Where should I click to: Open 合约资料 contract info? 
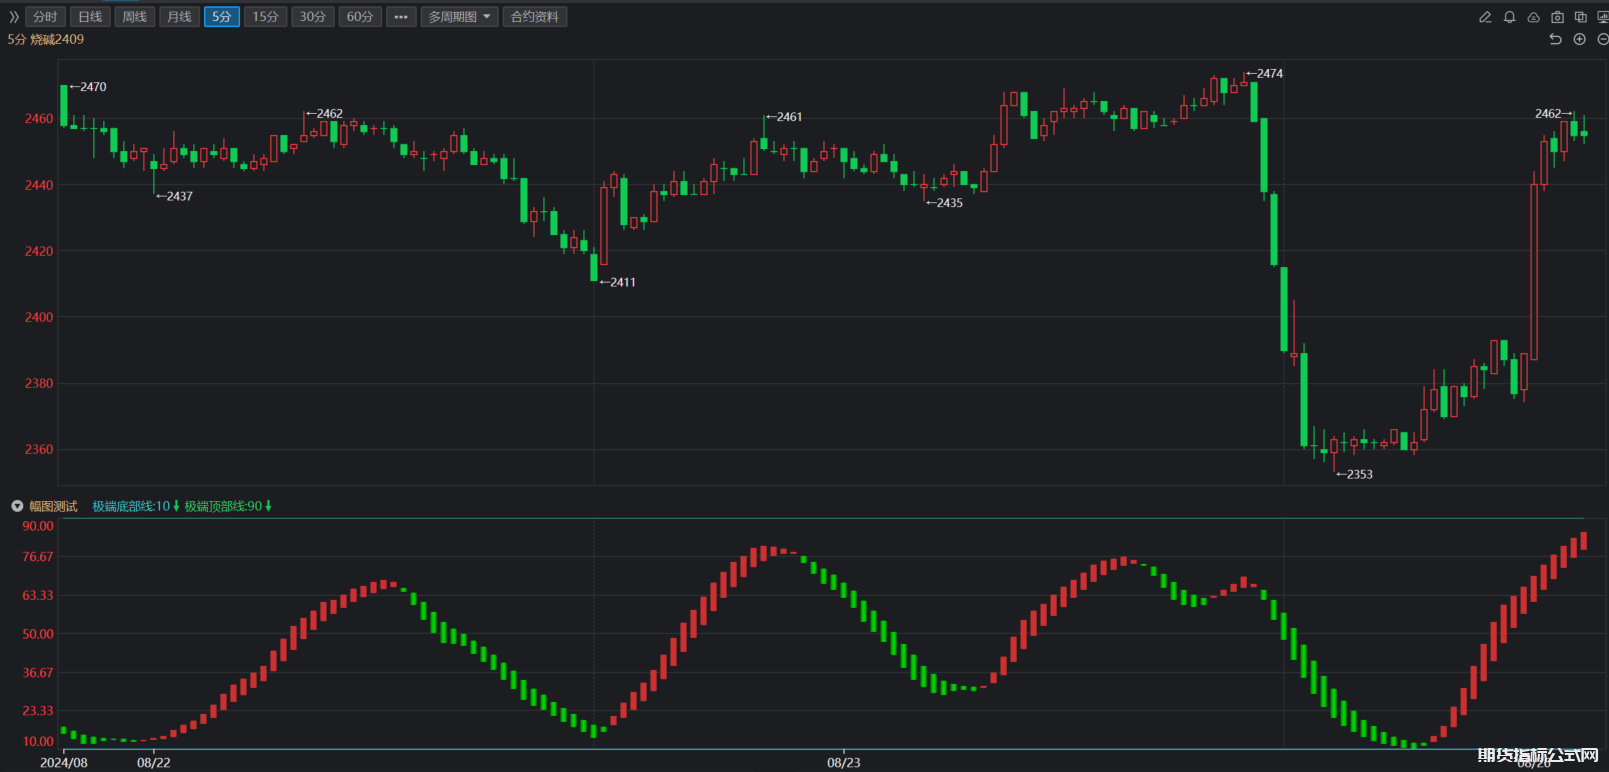pyautogui.click(x=535, y=17)
